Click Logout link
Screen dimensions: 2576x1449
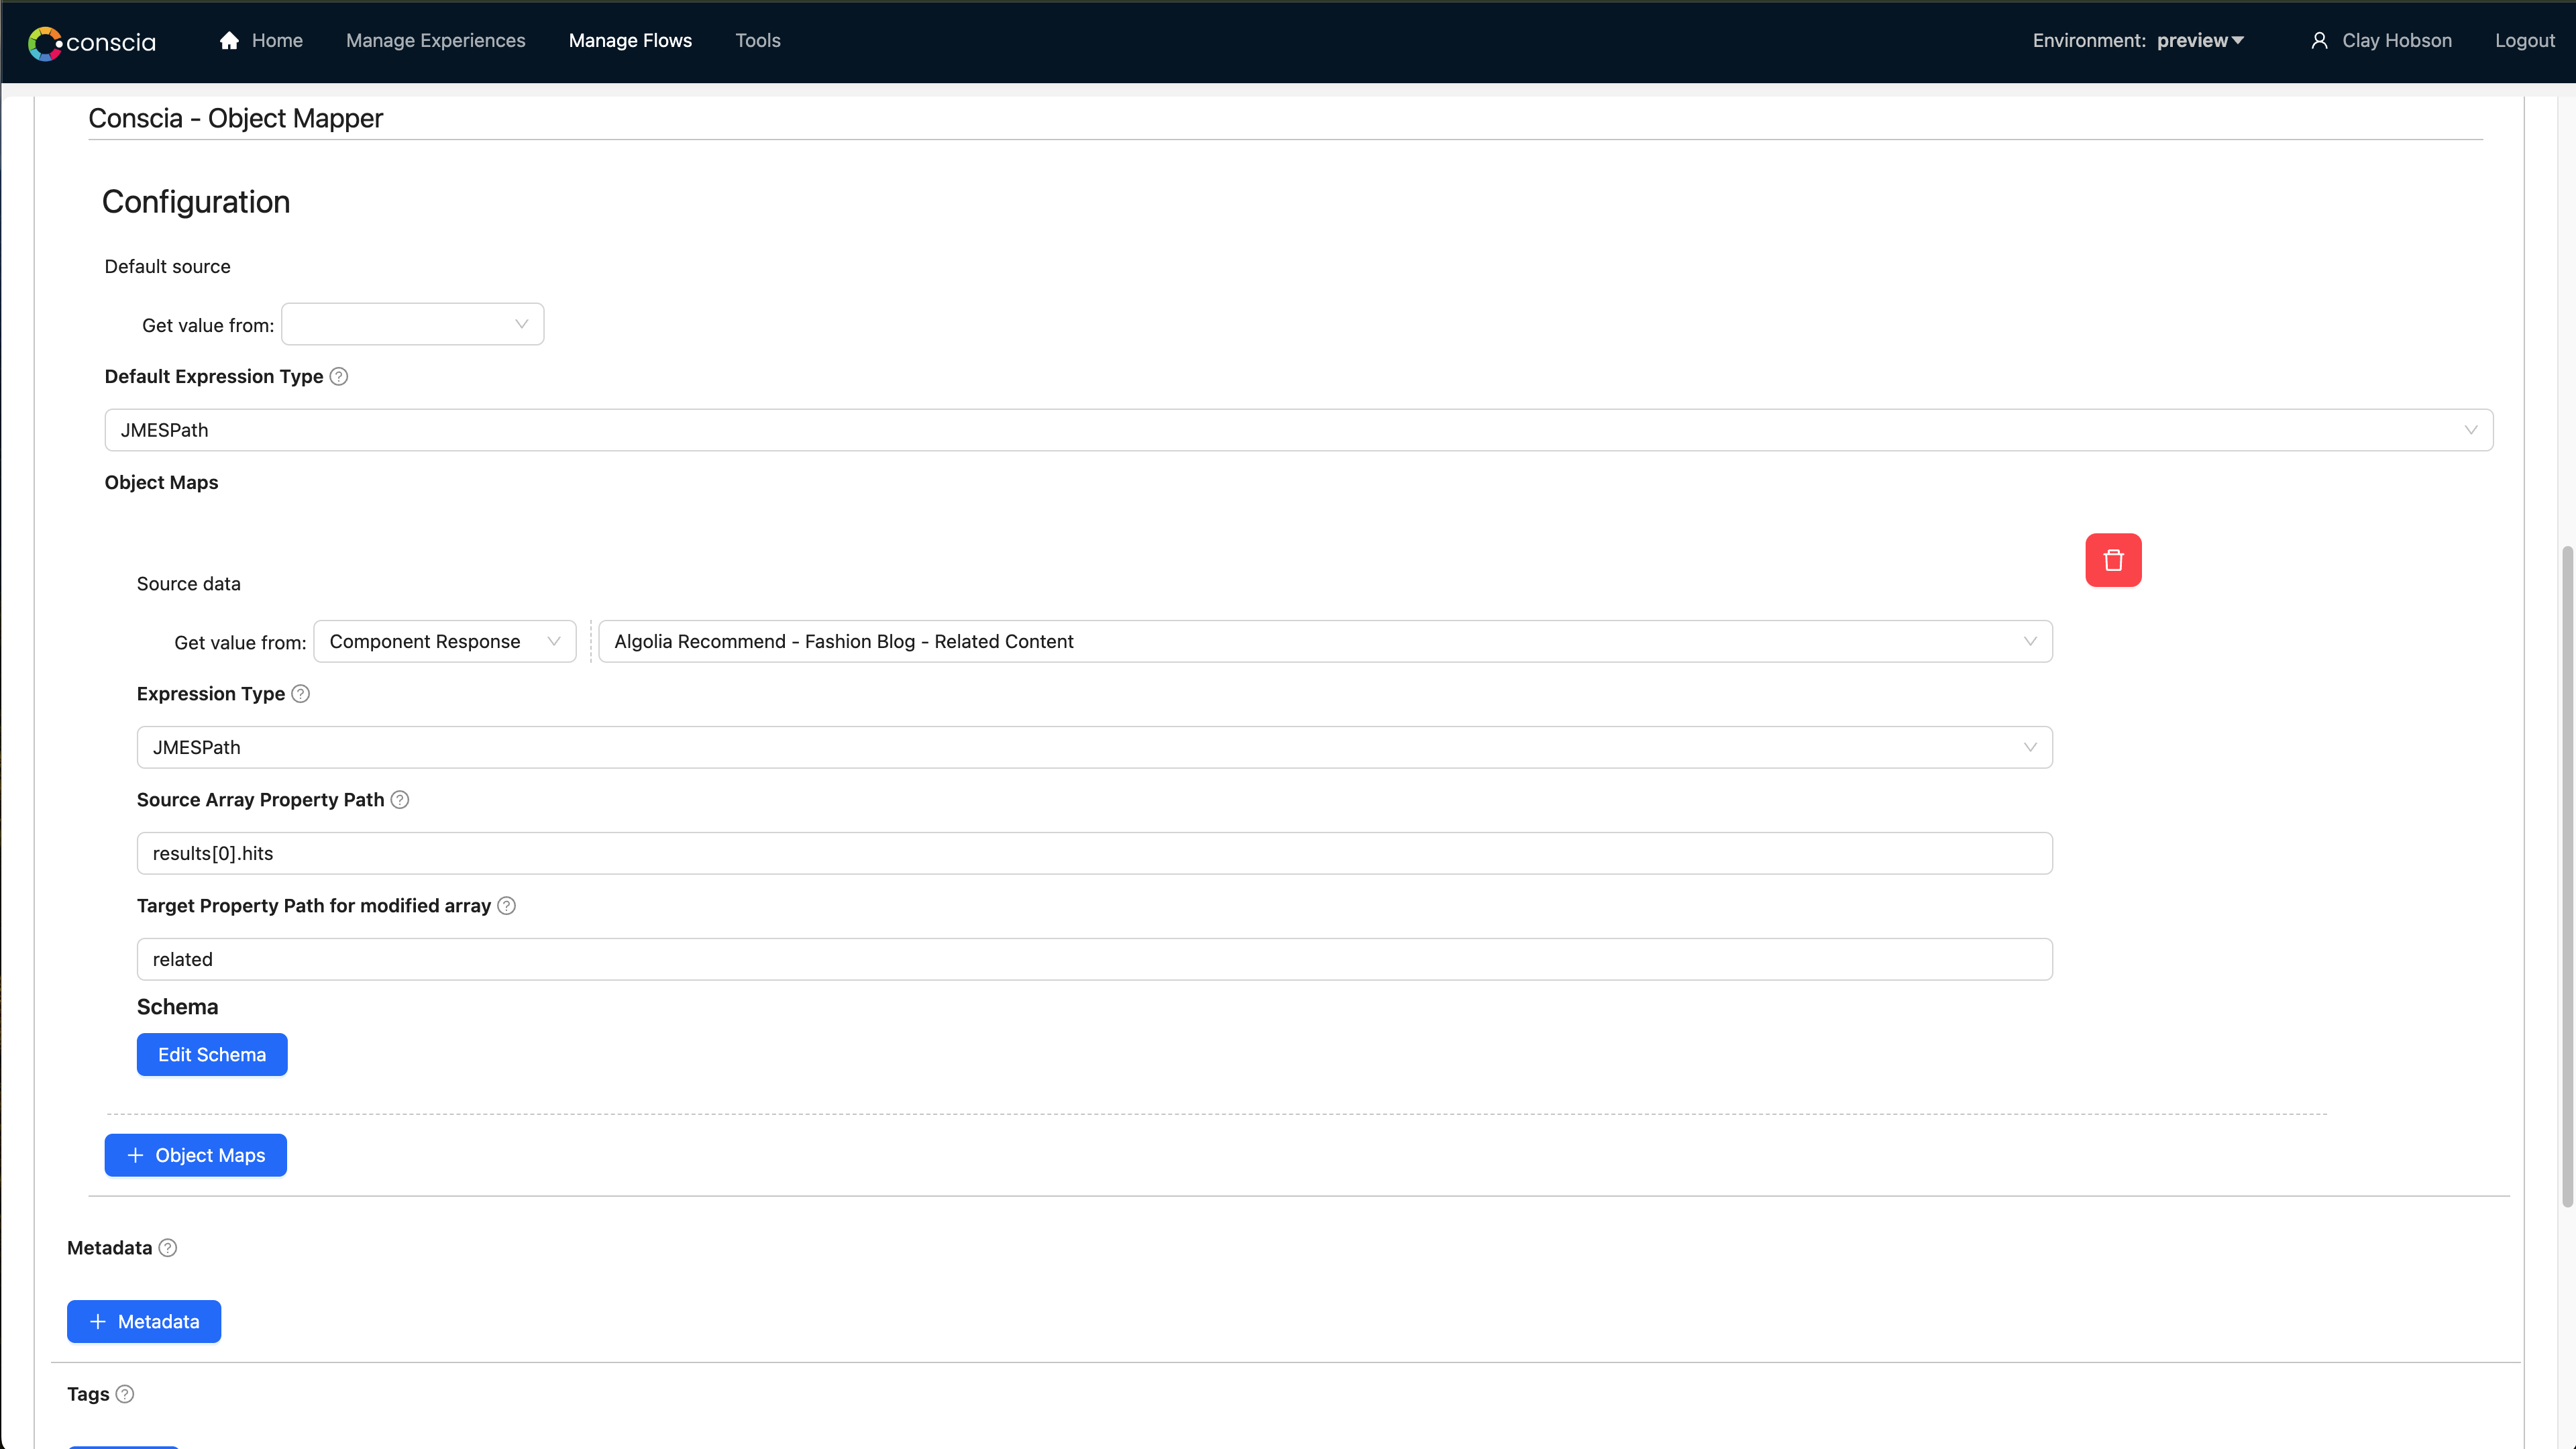click(x=2524, y=40)
